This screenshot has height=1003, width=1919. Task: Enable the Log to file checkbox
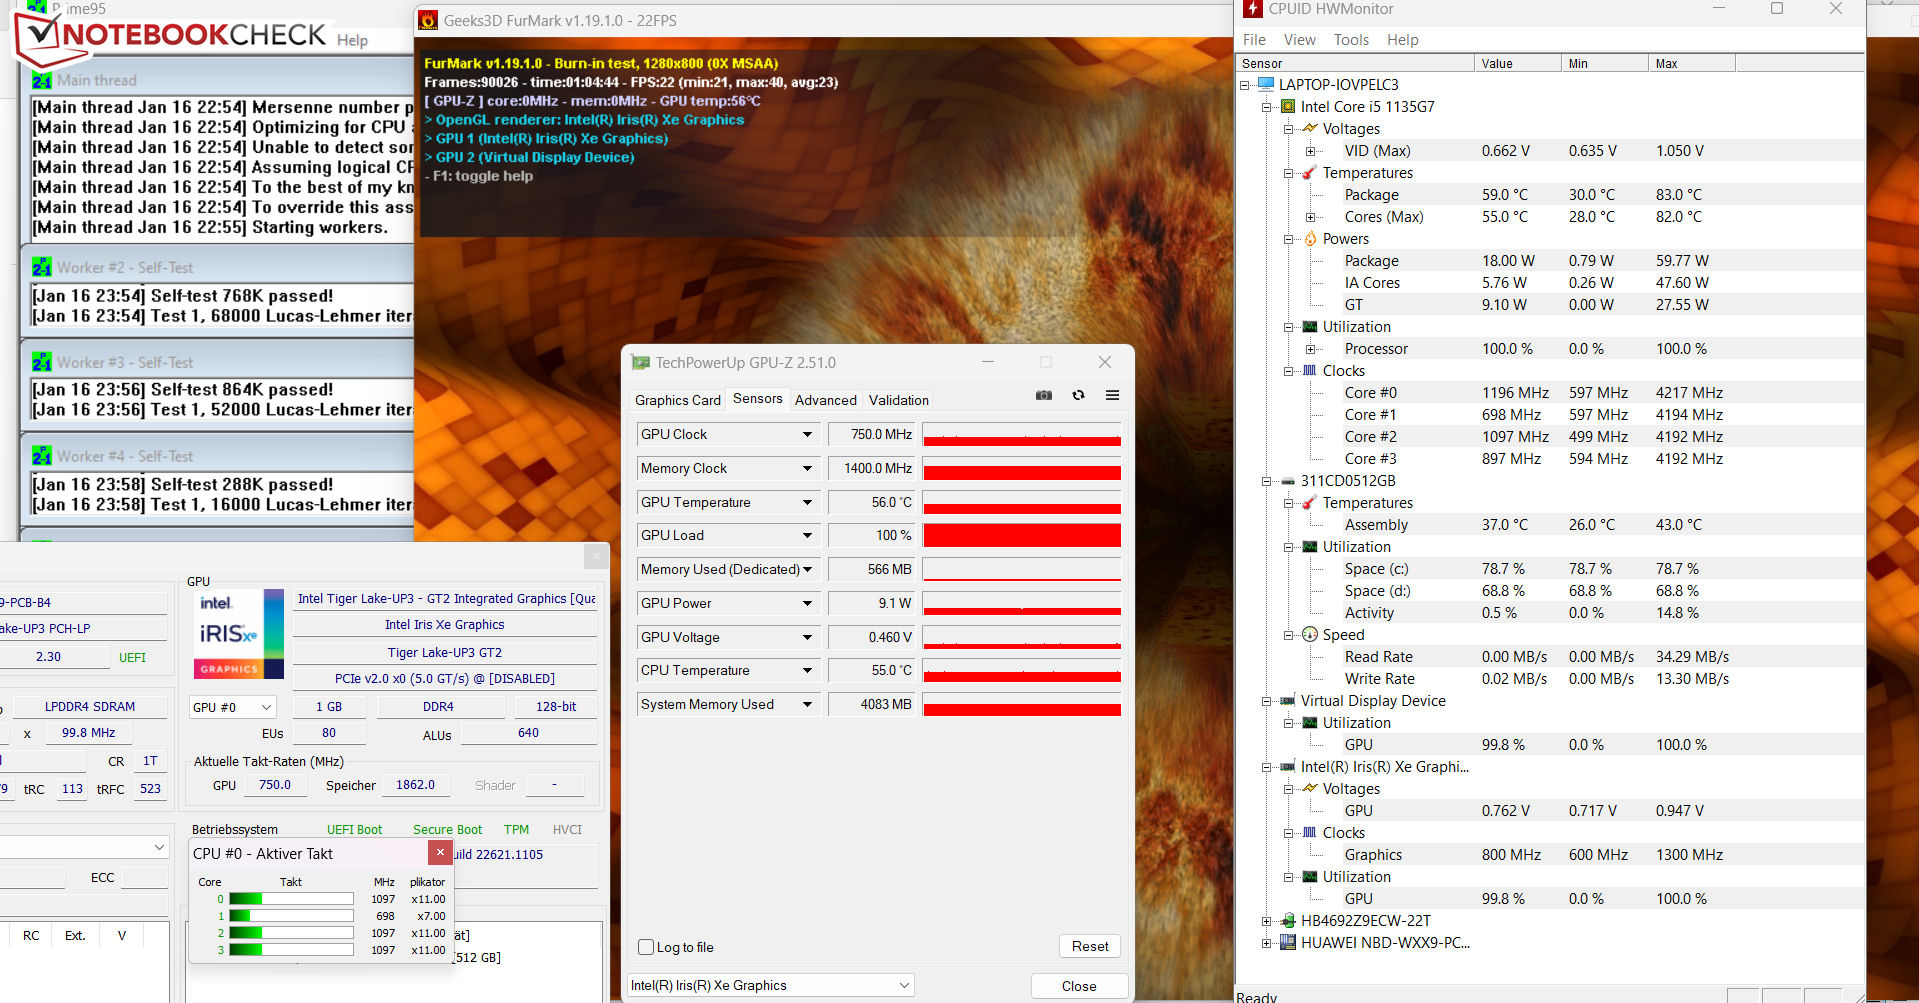click(x=646, y=947)
